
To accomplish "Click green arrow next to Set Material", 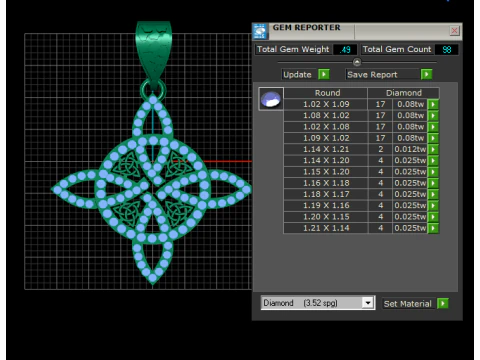I will [443, 304].
